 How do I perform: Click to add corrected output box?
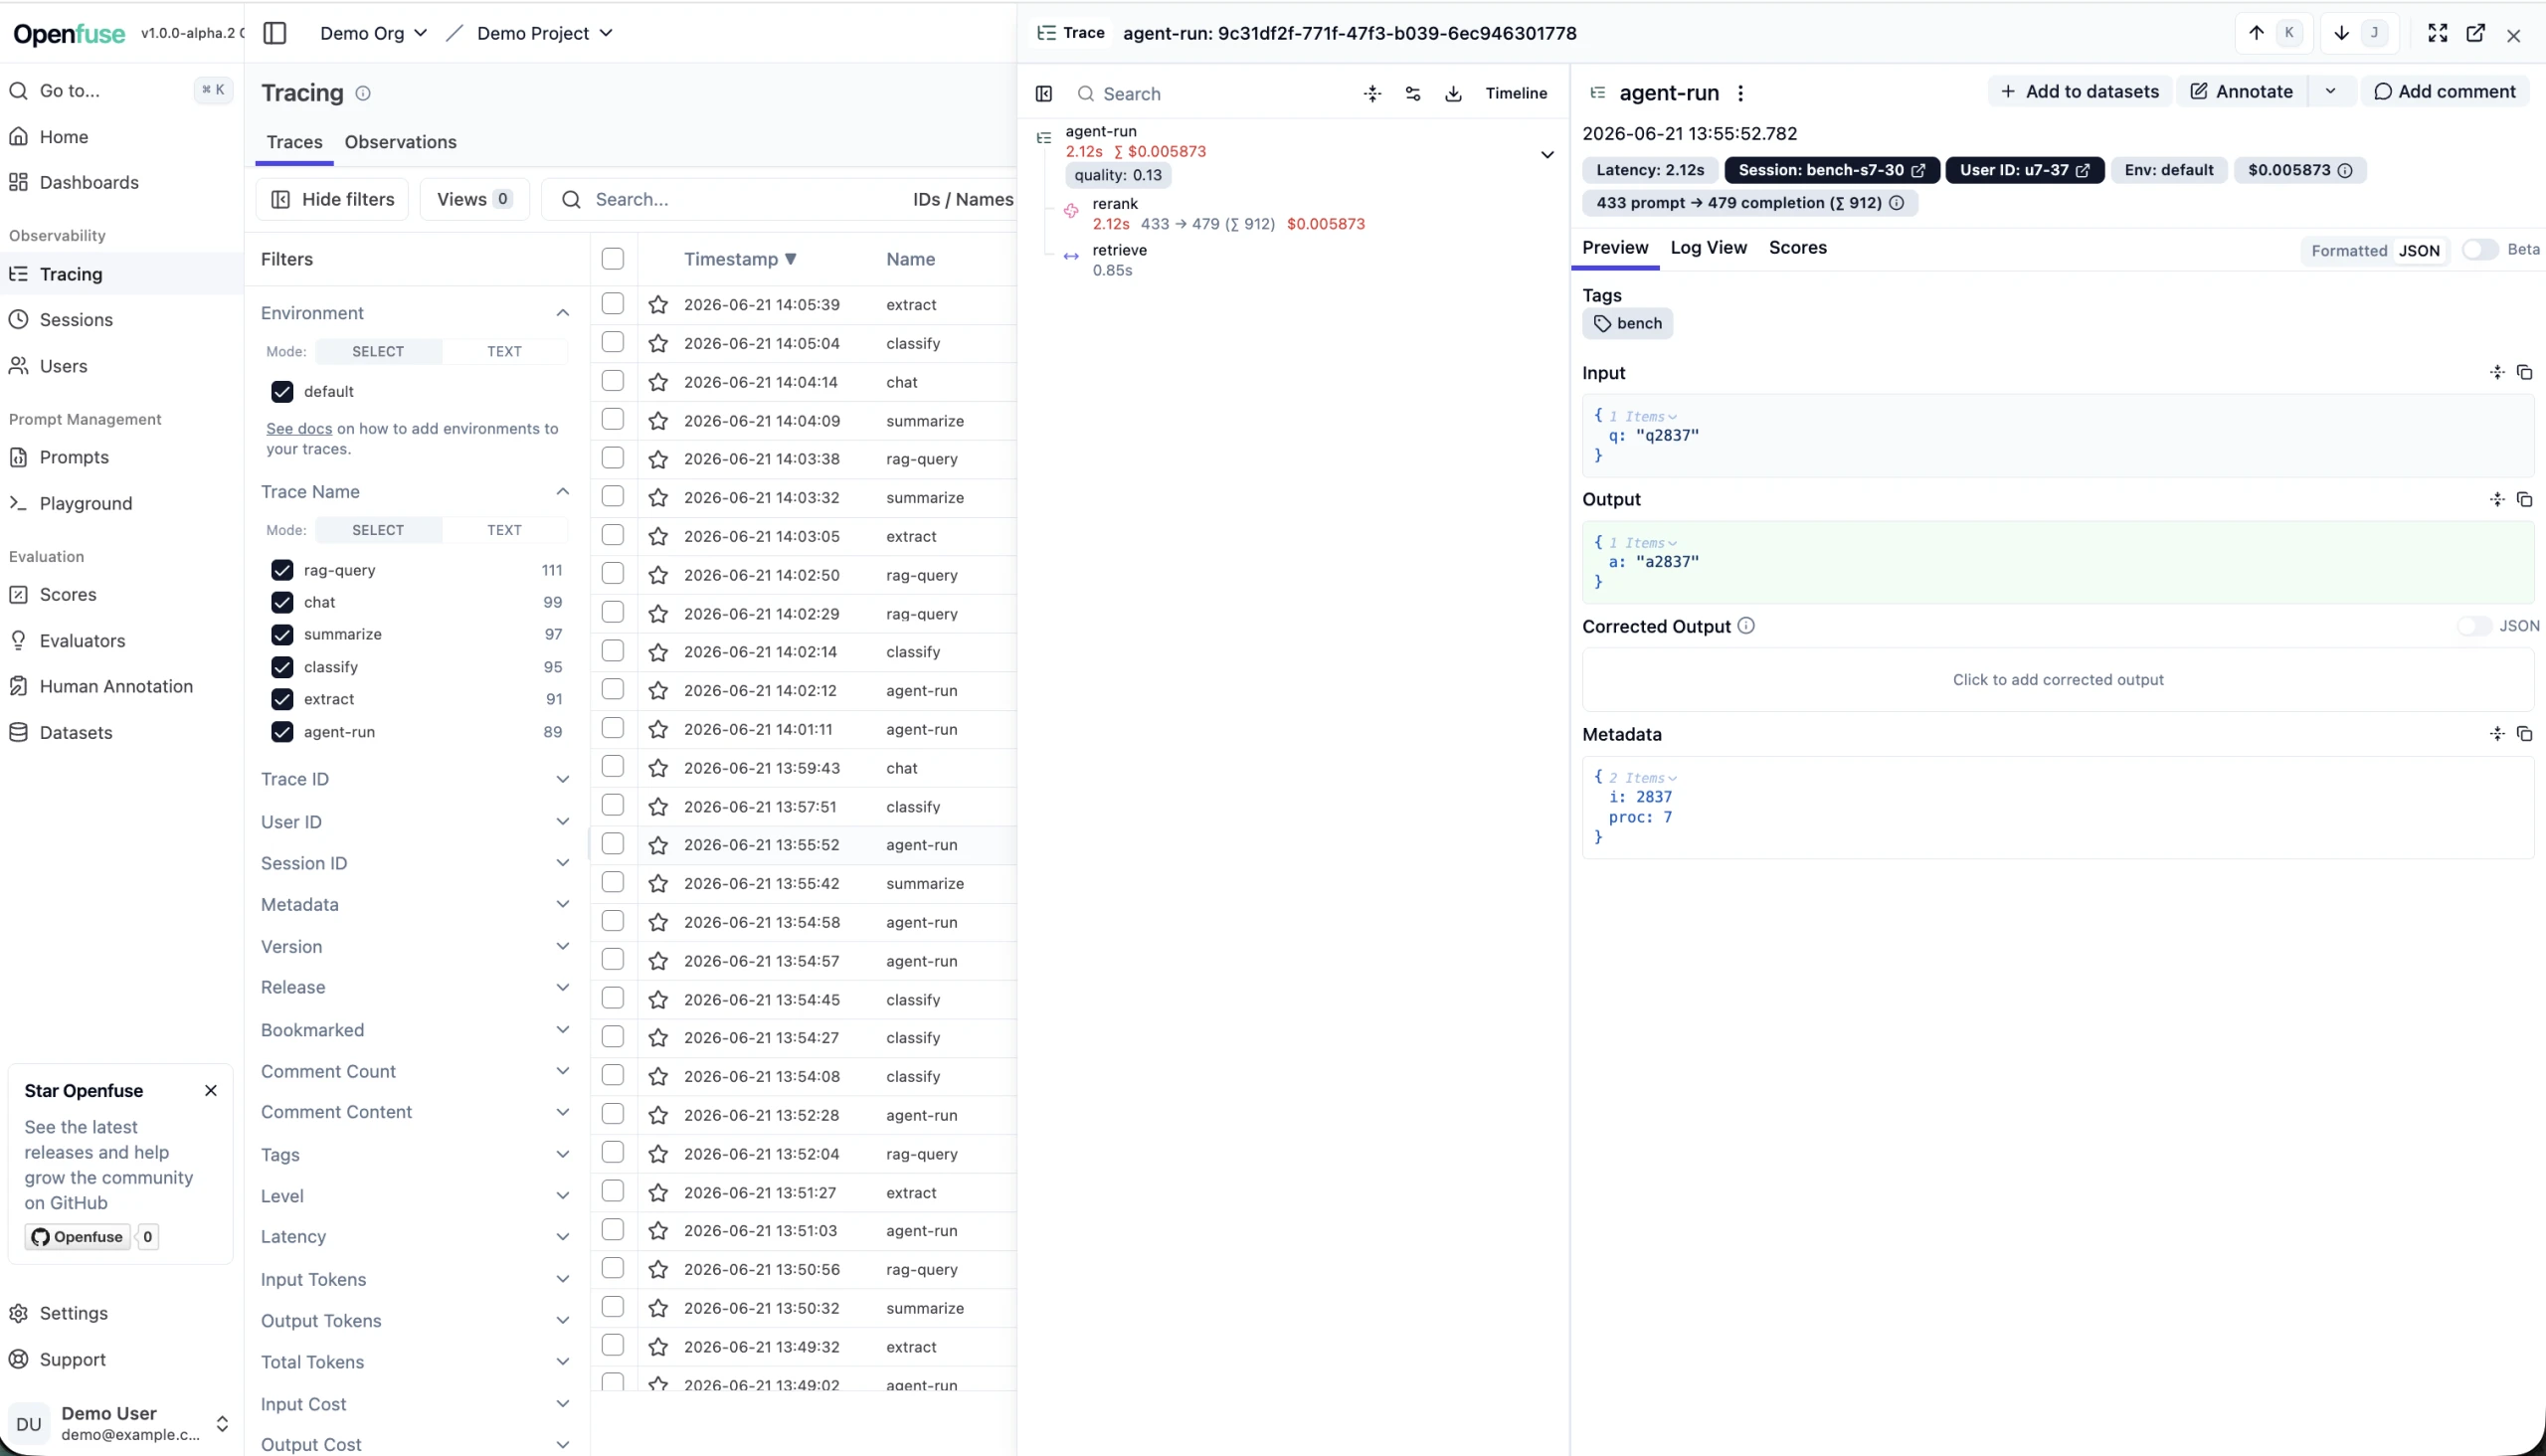(2057, 680)
